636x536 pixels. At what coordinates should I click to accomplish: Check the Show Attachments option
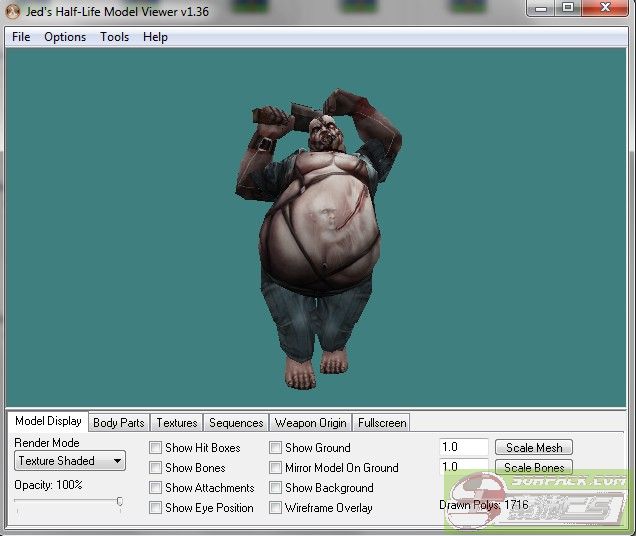(x=156, y=488)
